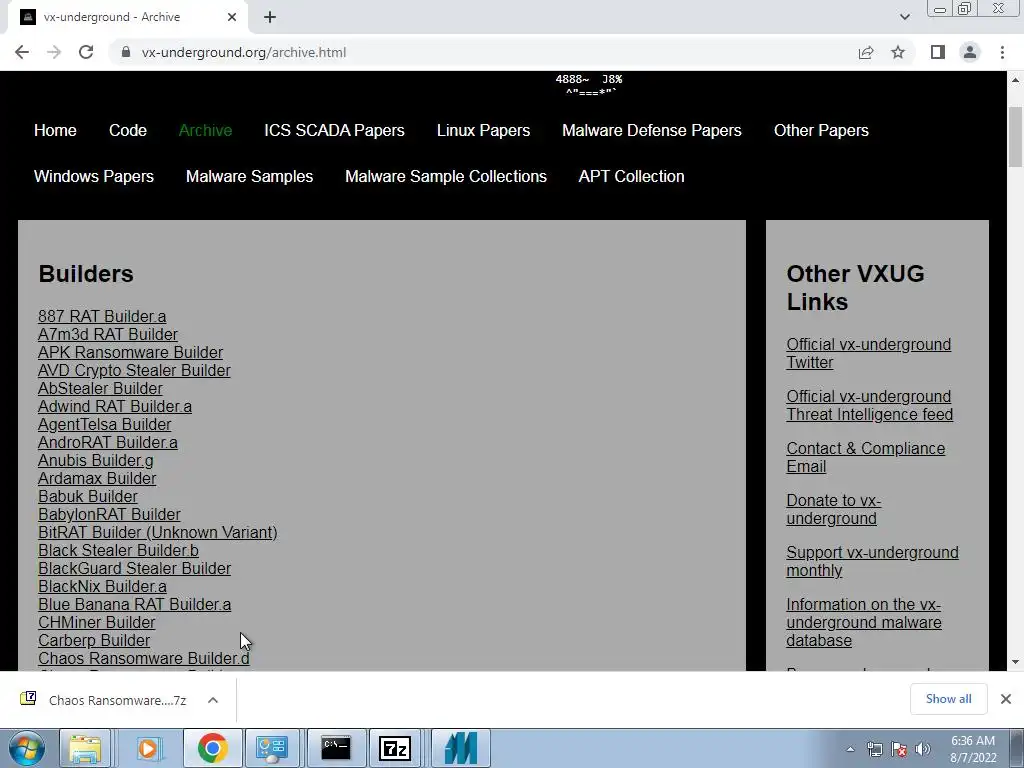The width and height of the screenshot is (1024, 768).
Task: Open Official vx-underground Twitter link
Action: coord(869,353)
